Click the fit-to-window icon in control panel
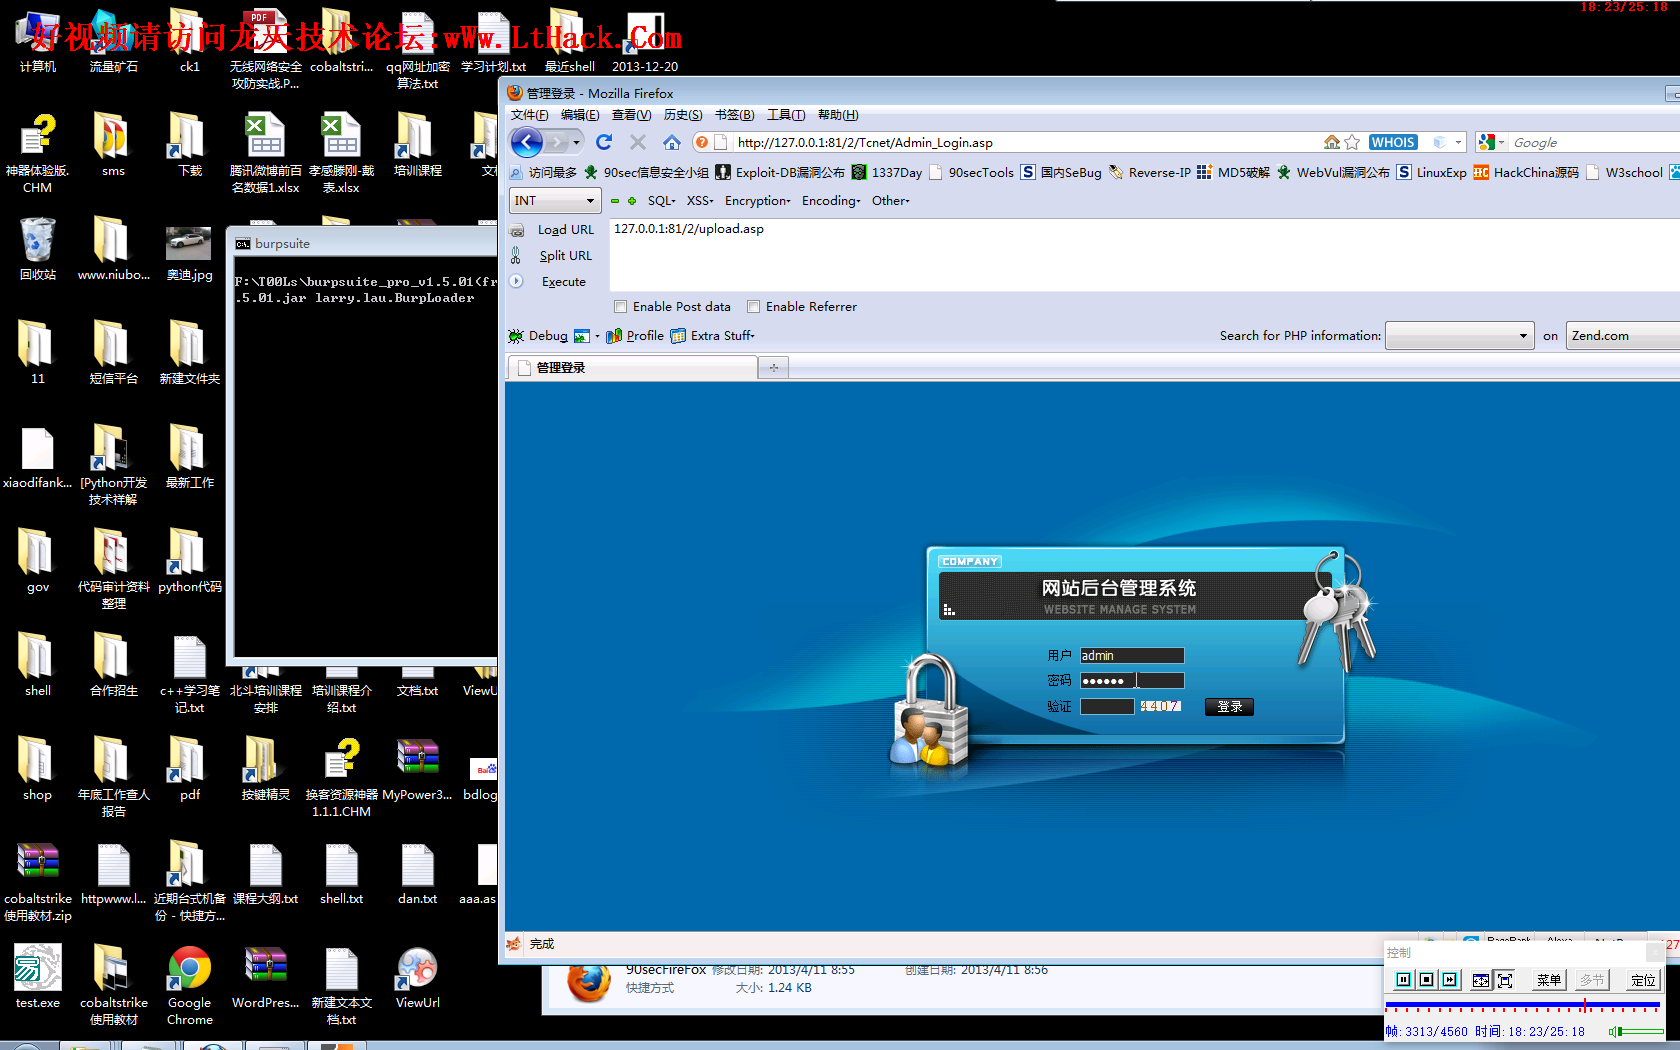This screenshot has height=1050, width=1680. (1481, 980)
